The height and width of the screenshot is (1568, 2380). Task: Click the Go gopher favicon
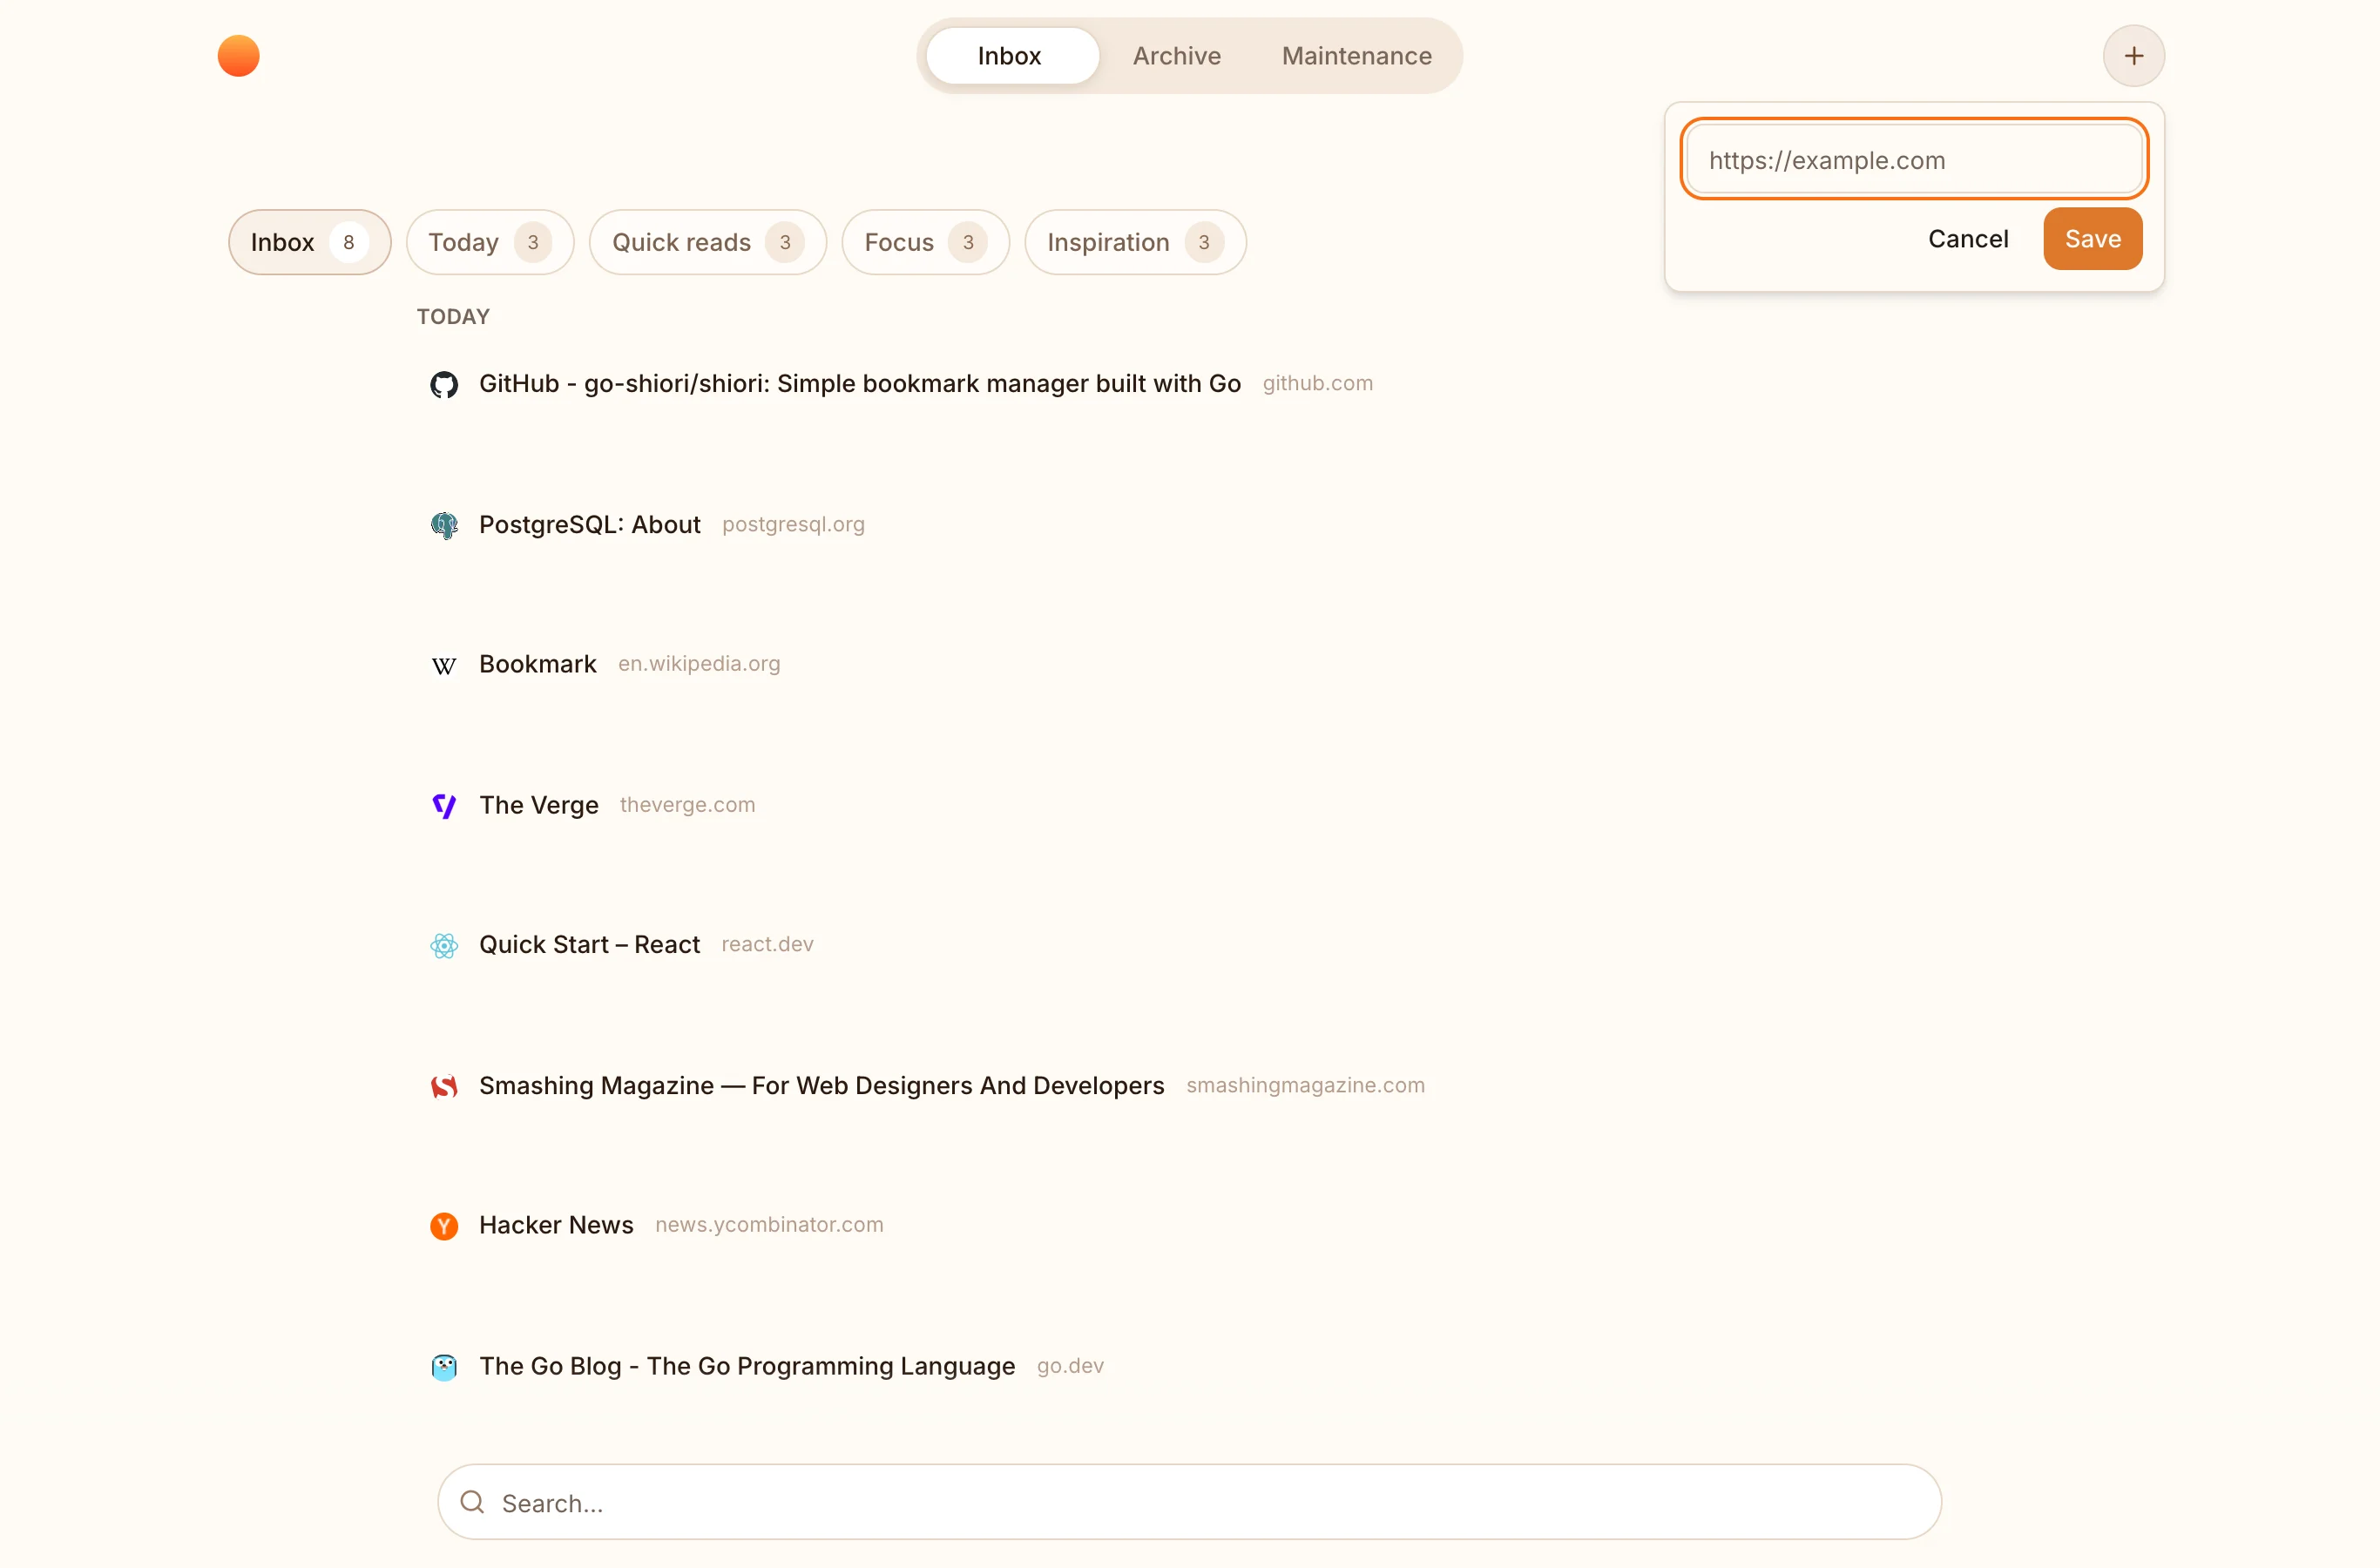[x=444, y=1367]
